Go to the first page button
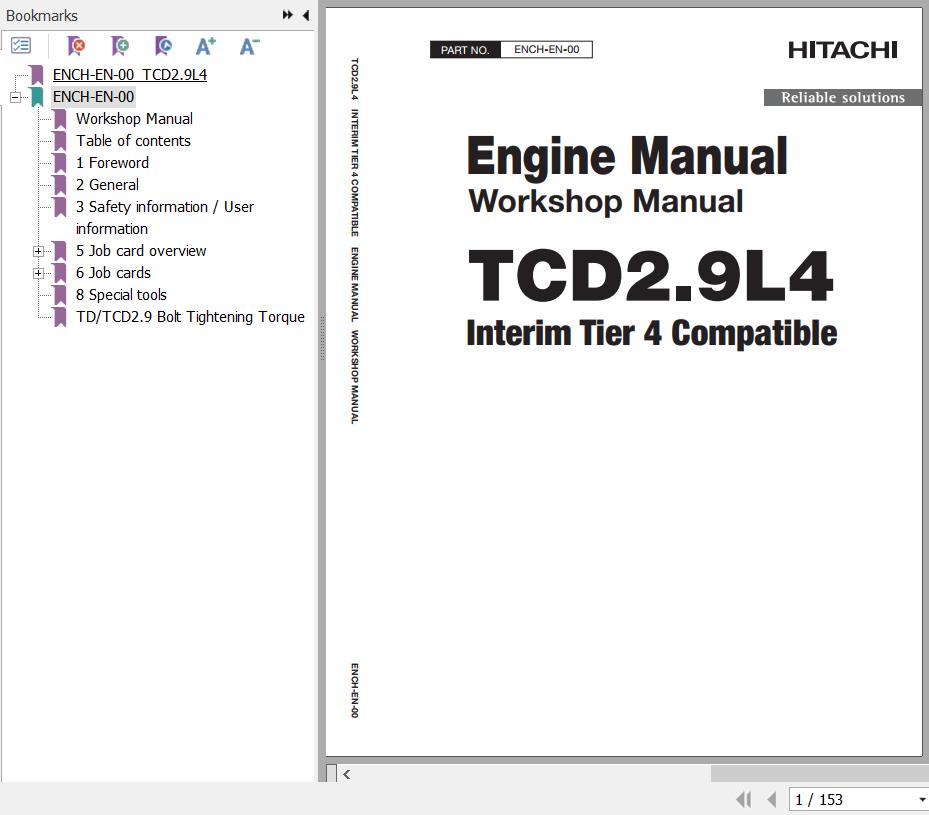This screenshot has height=815, width=929. [x=744, y=800]
